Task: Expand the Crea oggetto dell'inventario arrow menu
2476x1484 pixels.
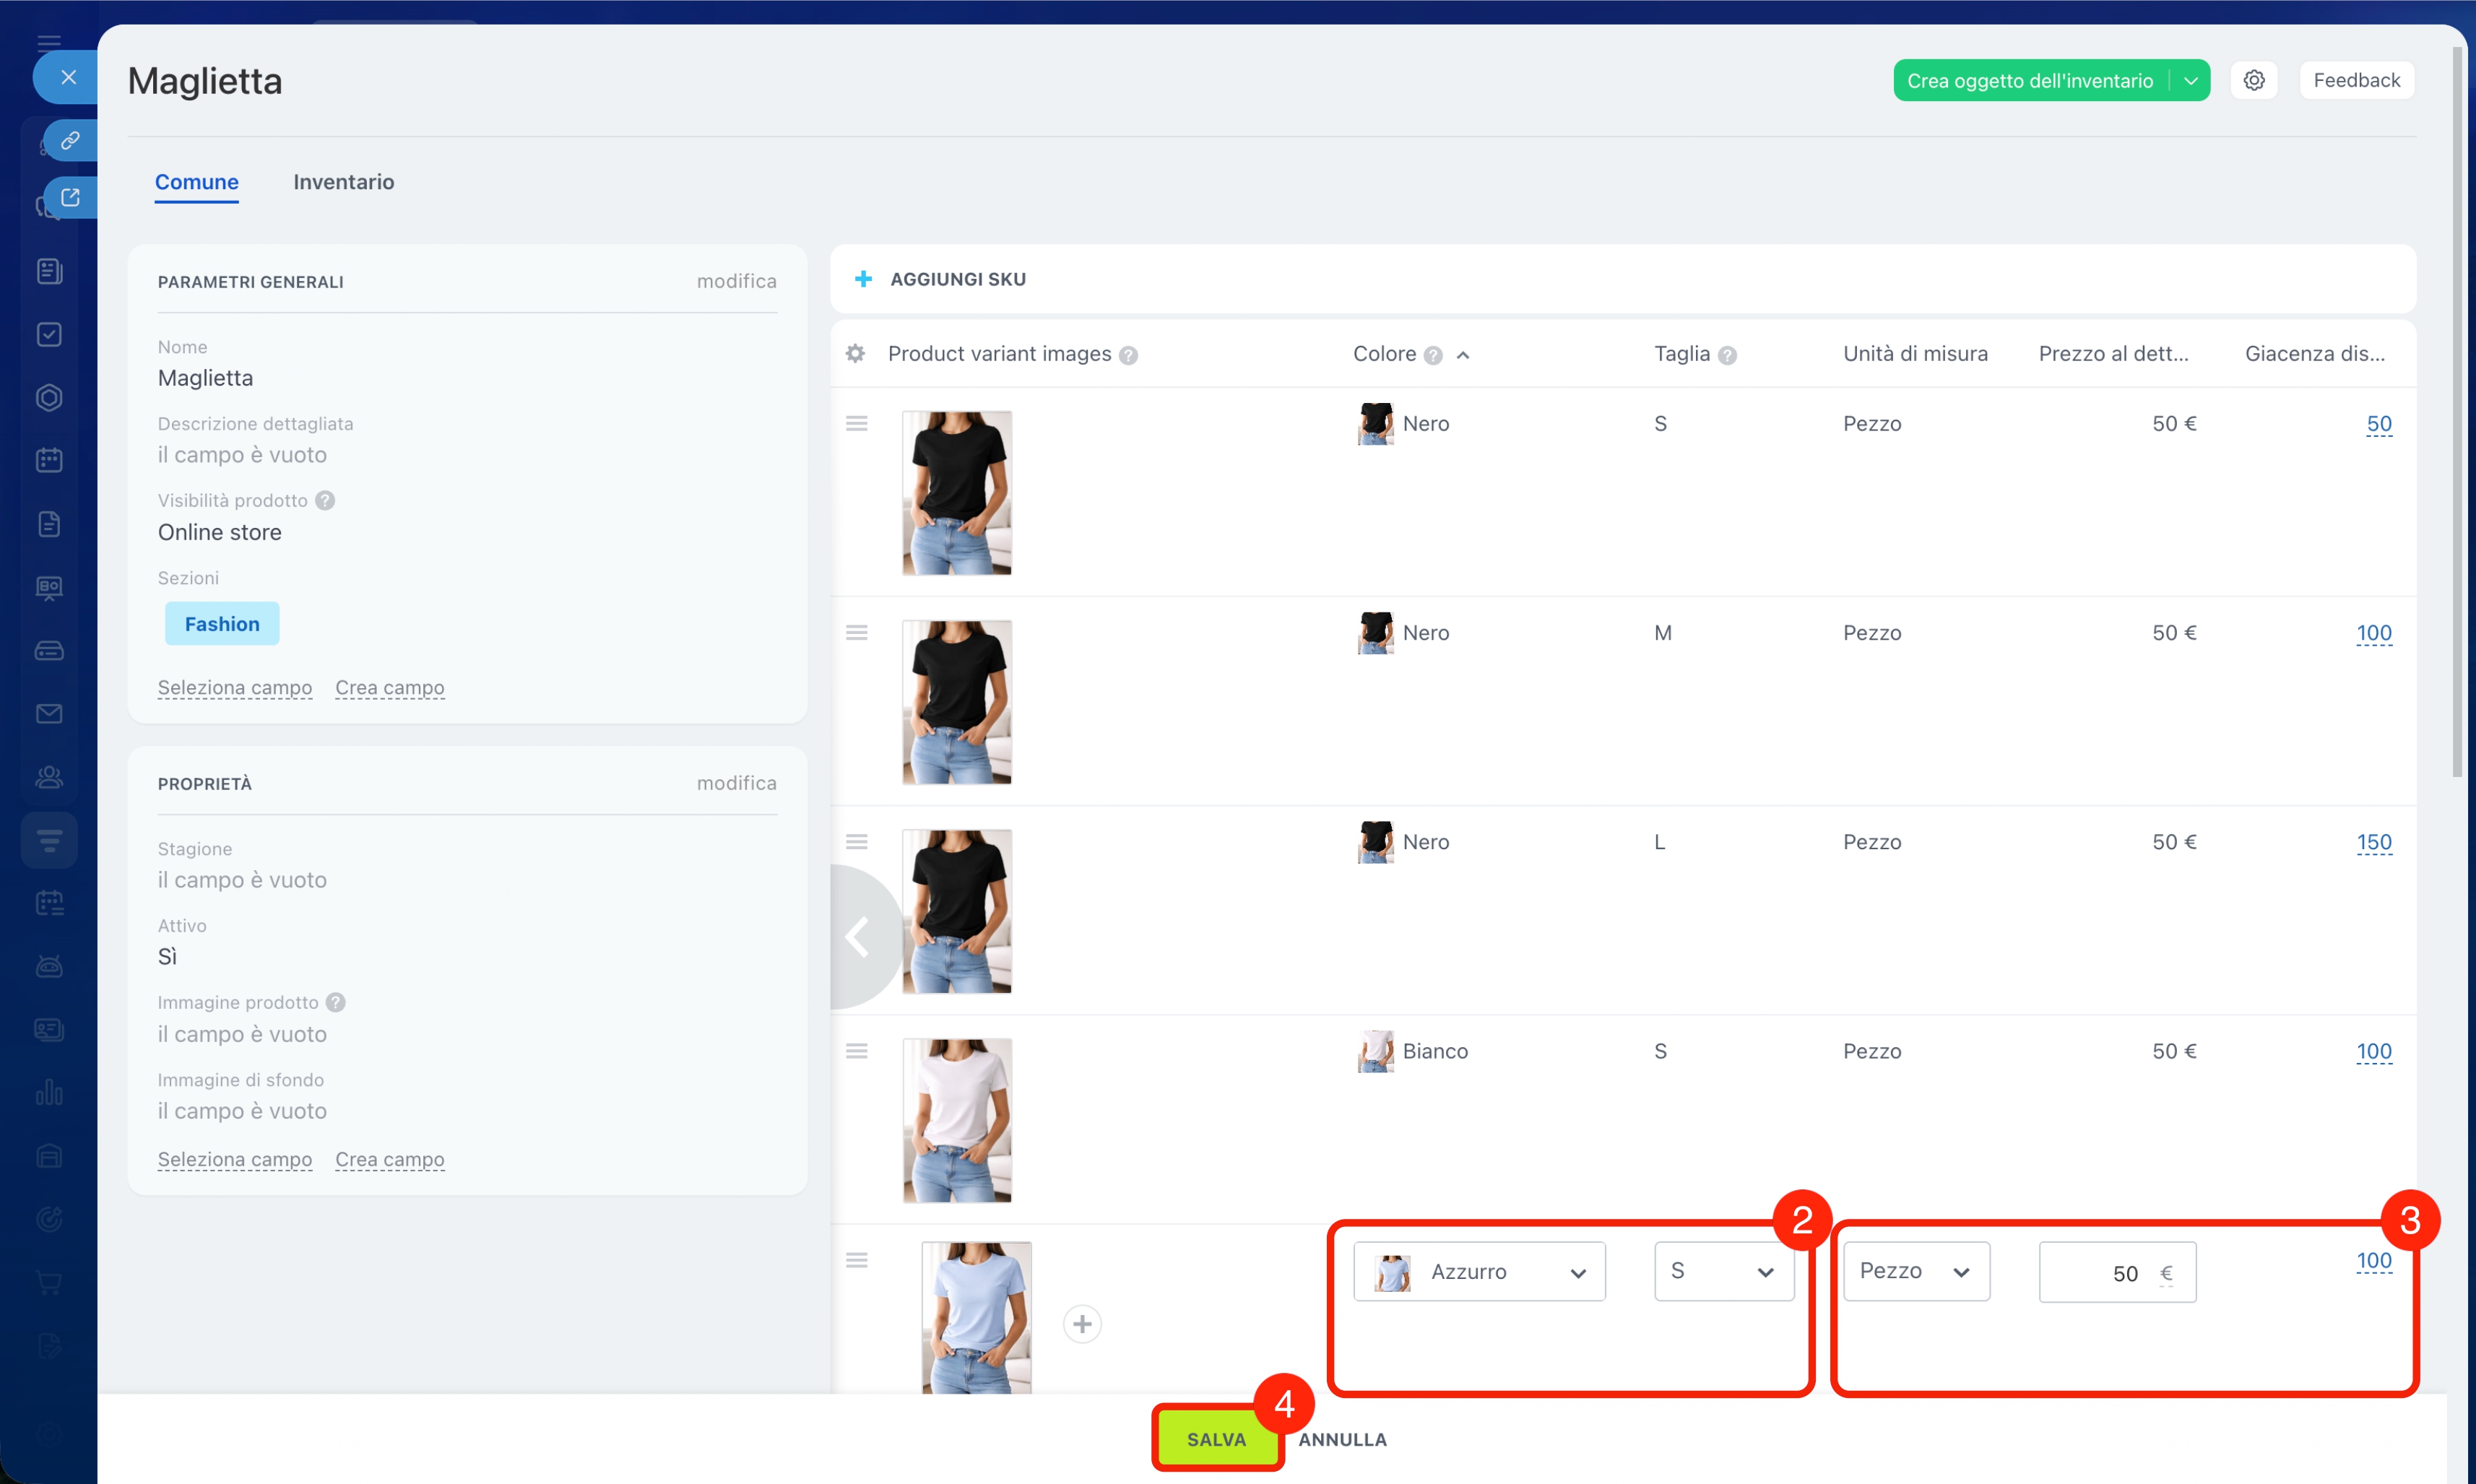Action: click(x=2190, y=81)
